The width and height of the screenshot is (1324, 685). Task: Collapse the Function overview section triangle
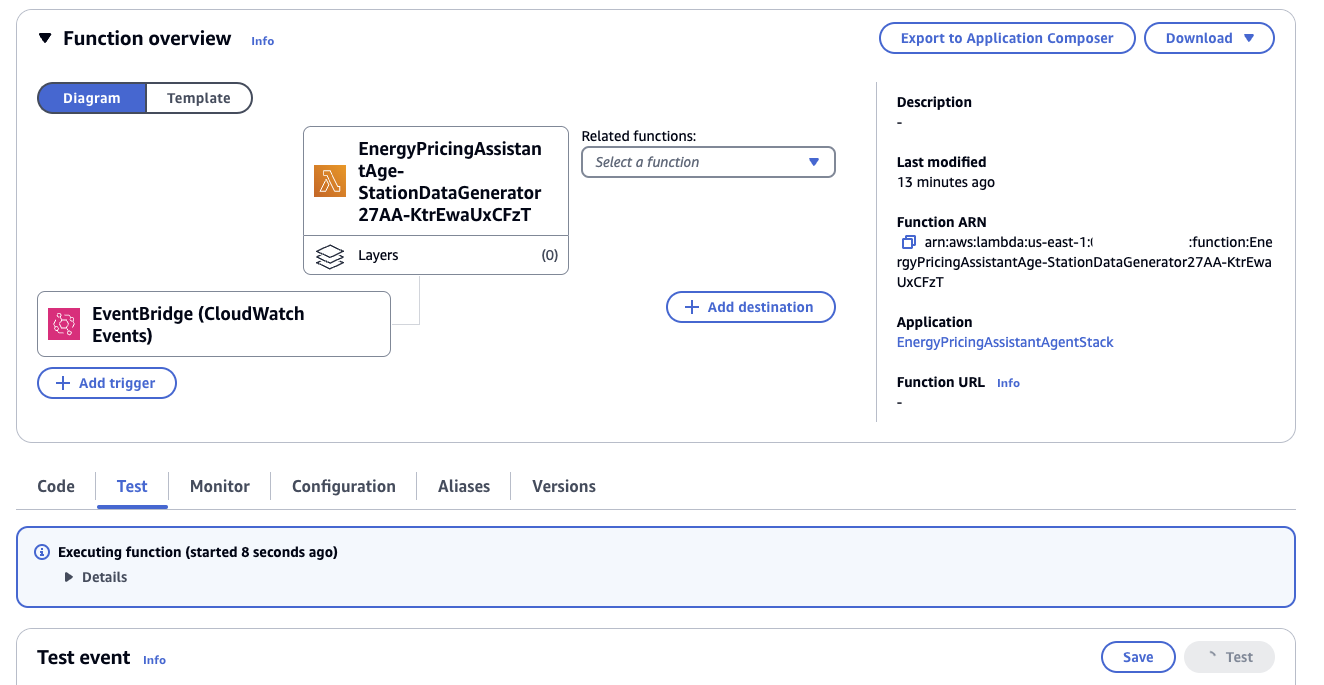click(44, 38)
